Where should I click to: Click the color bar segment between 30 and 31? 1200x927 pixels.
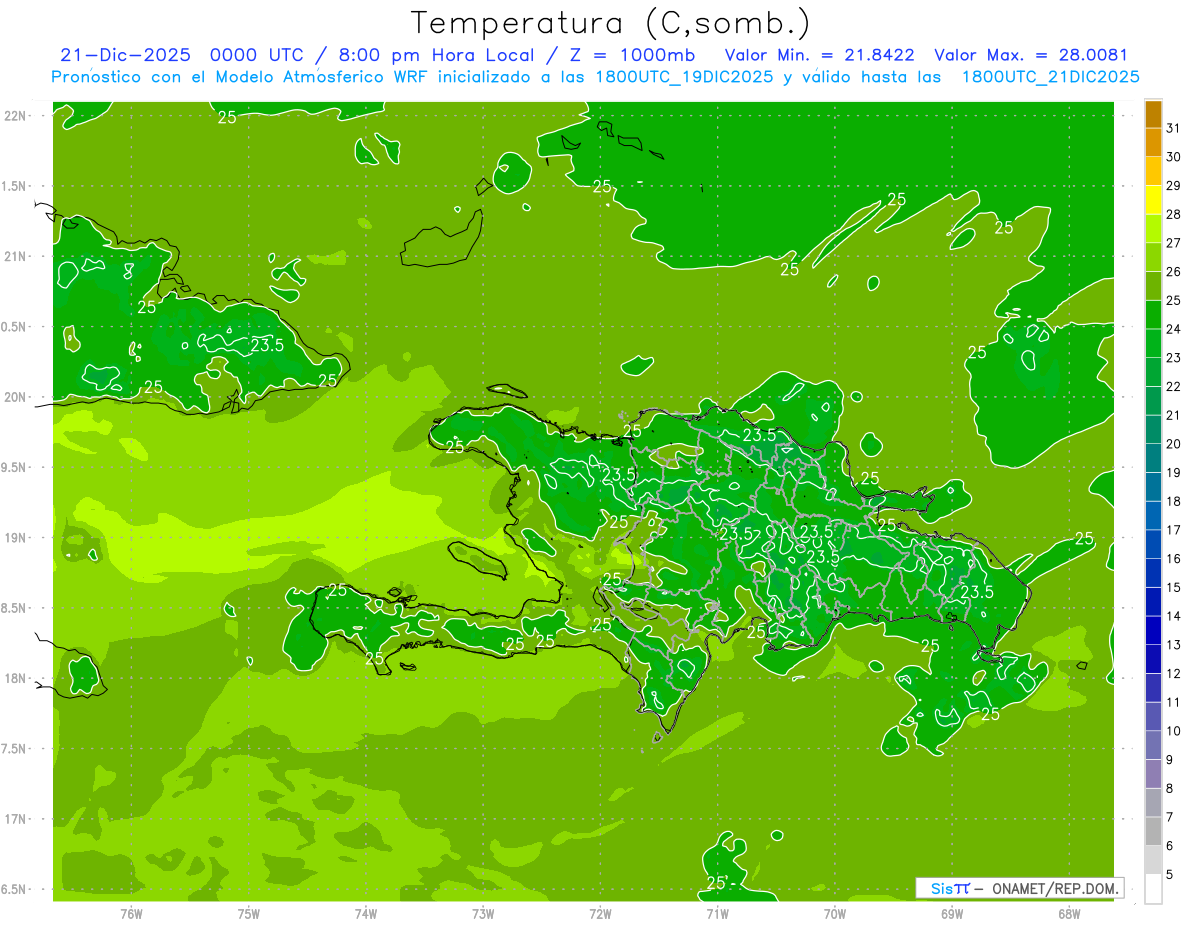pos(1153,142)
